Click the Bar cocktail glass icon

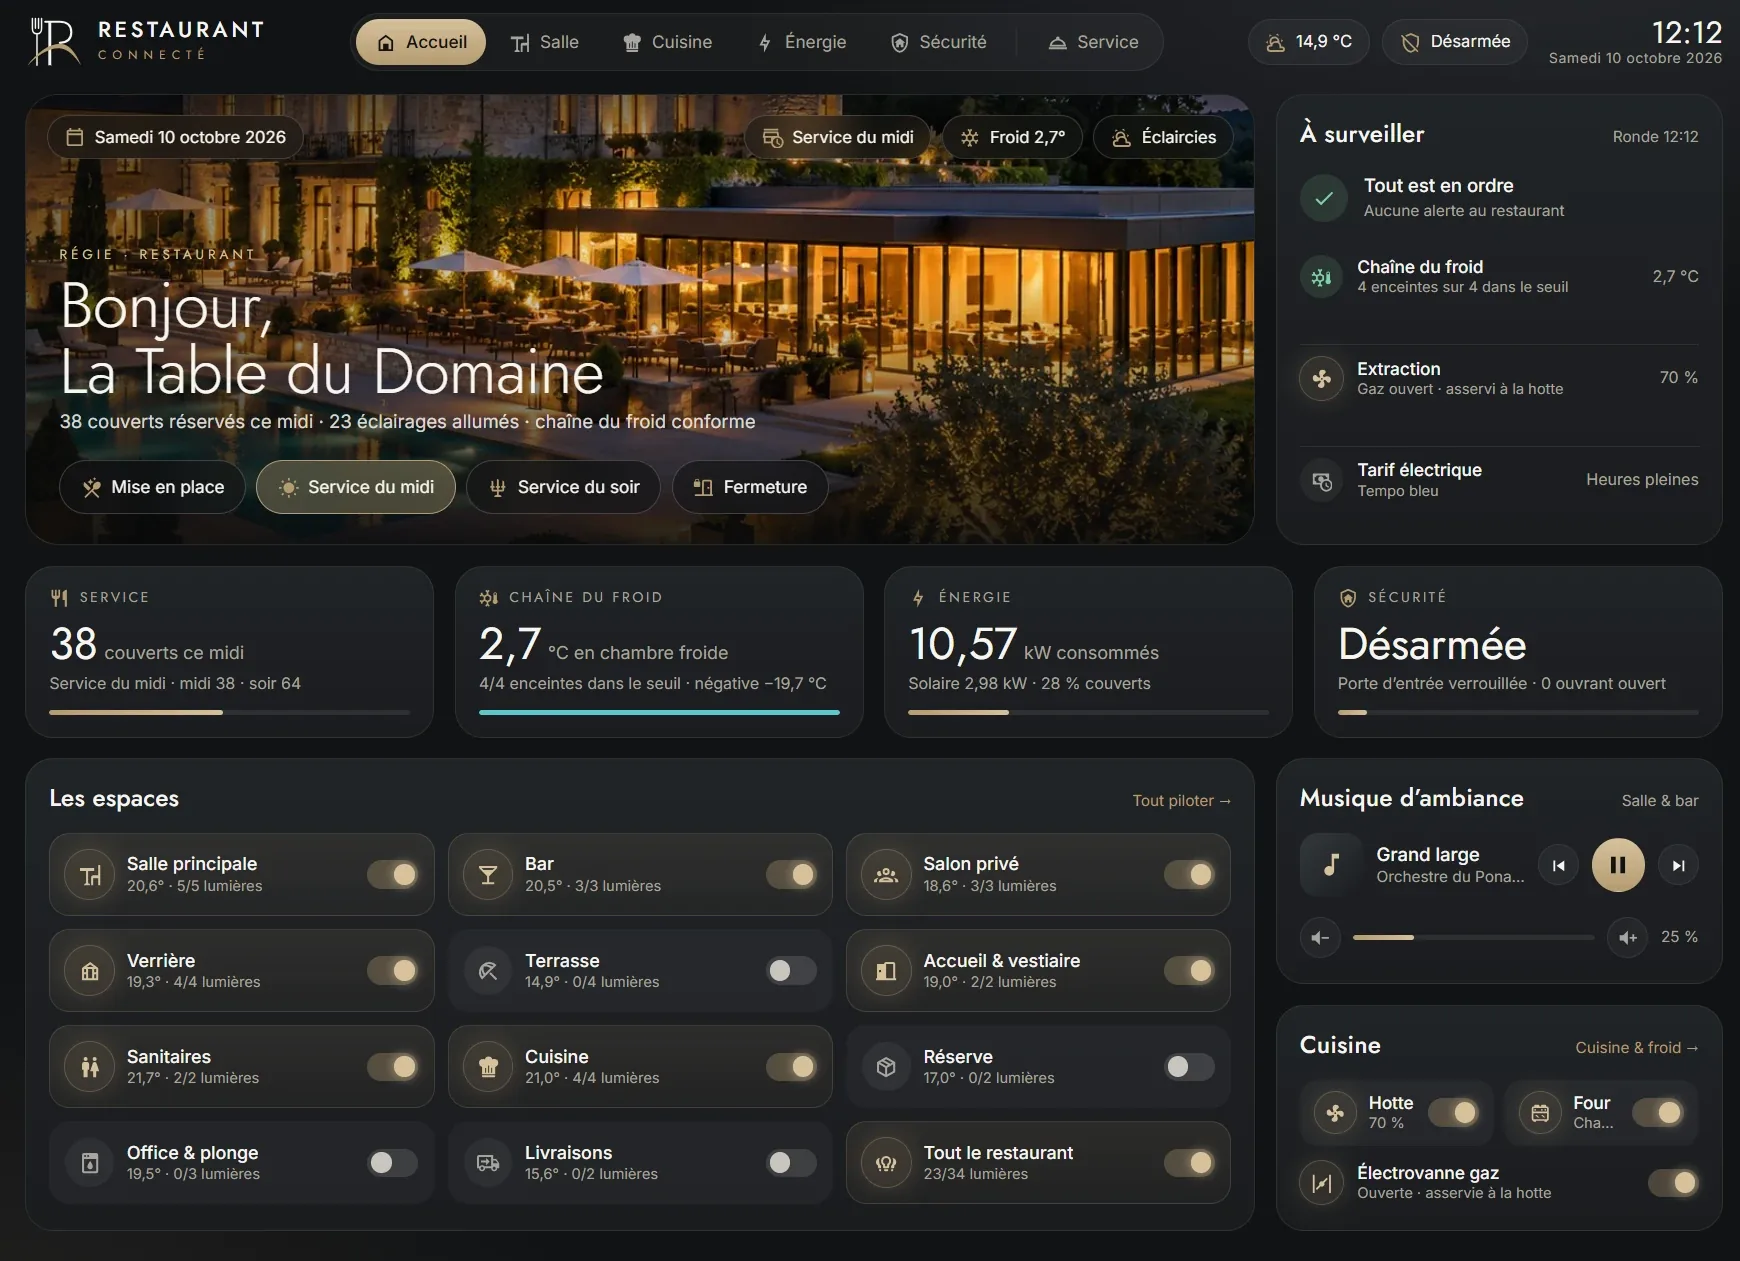(488, 875)
